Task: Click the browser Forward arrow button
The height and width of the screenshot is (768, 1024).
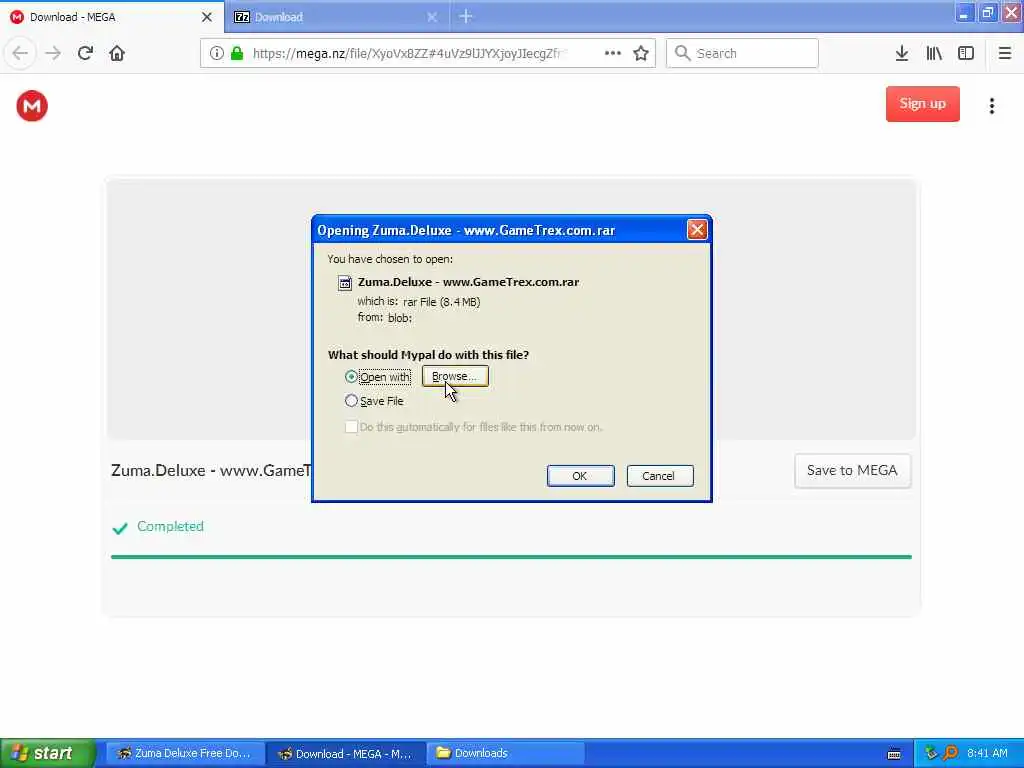Action: [x=53, y=53]
